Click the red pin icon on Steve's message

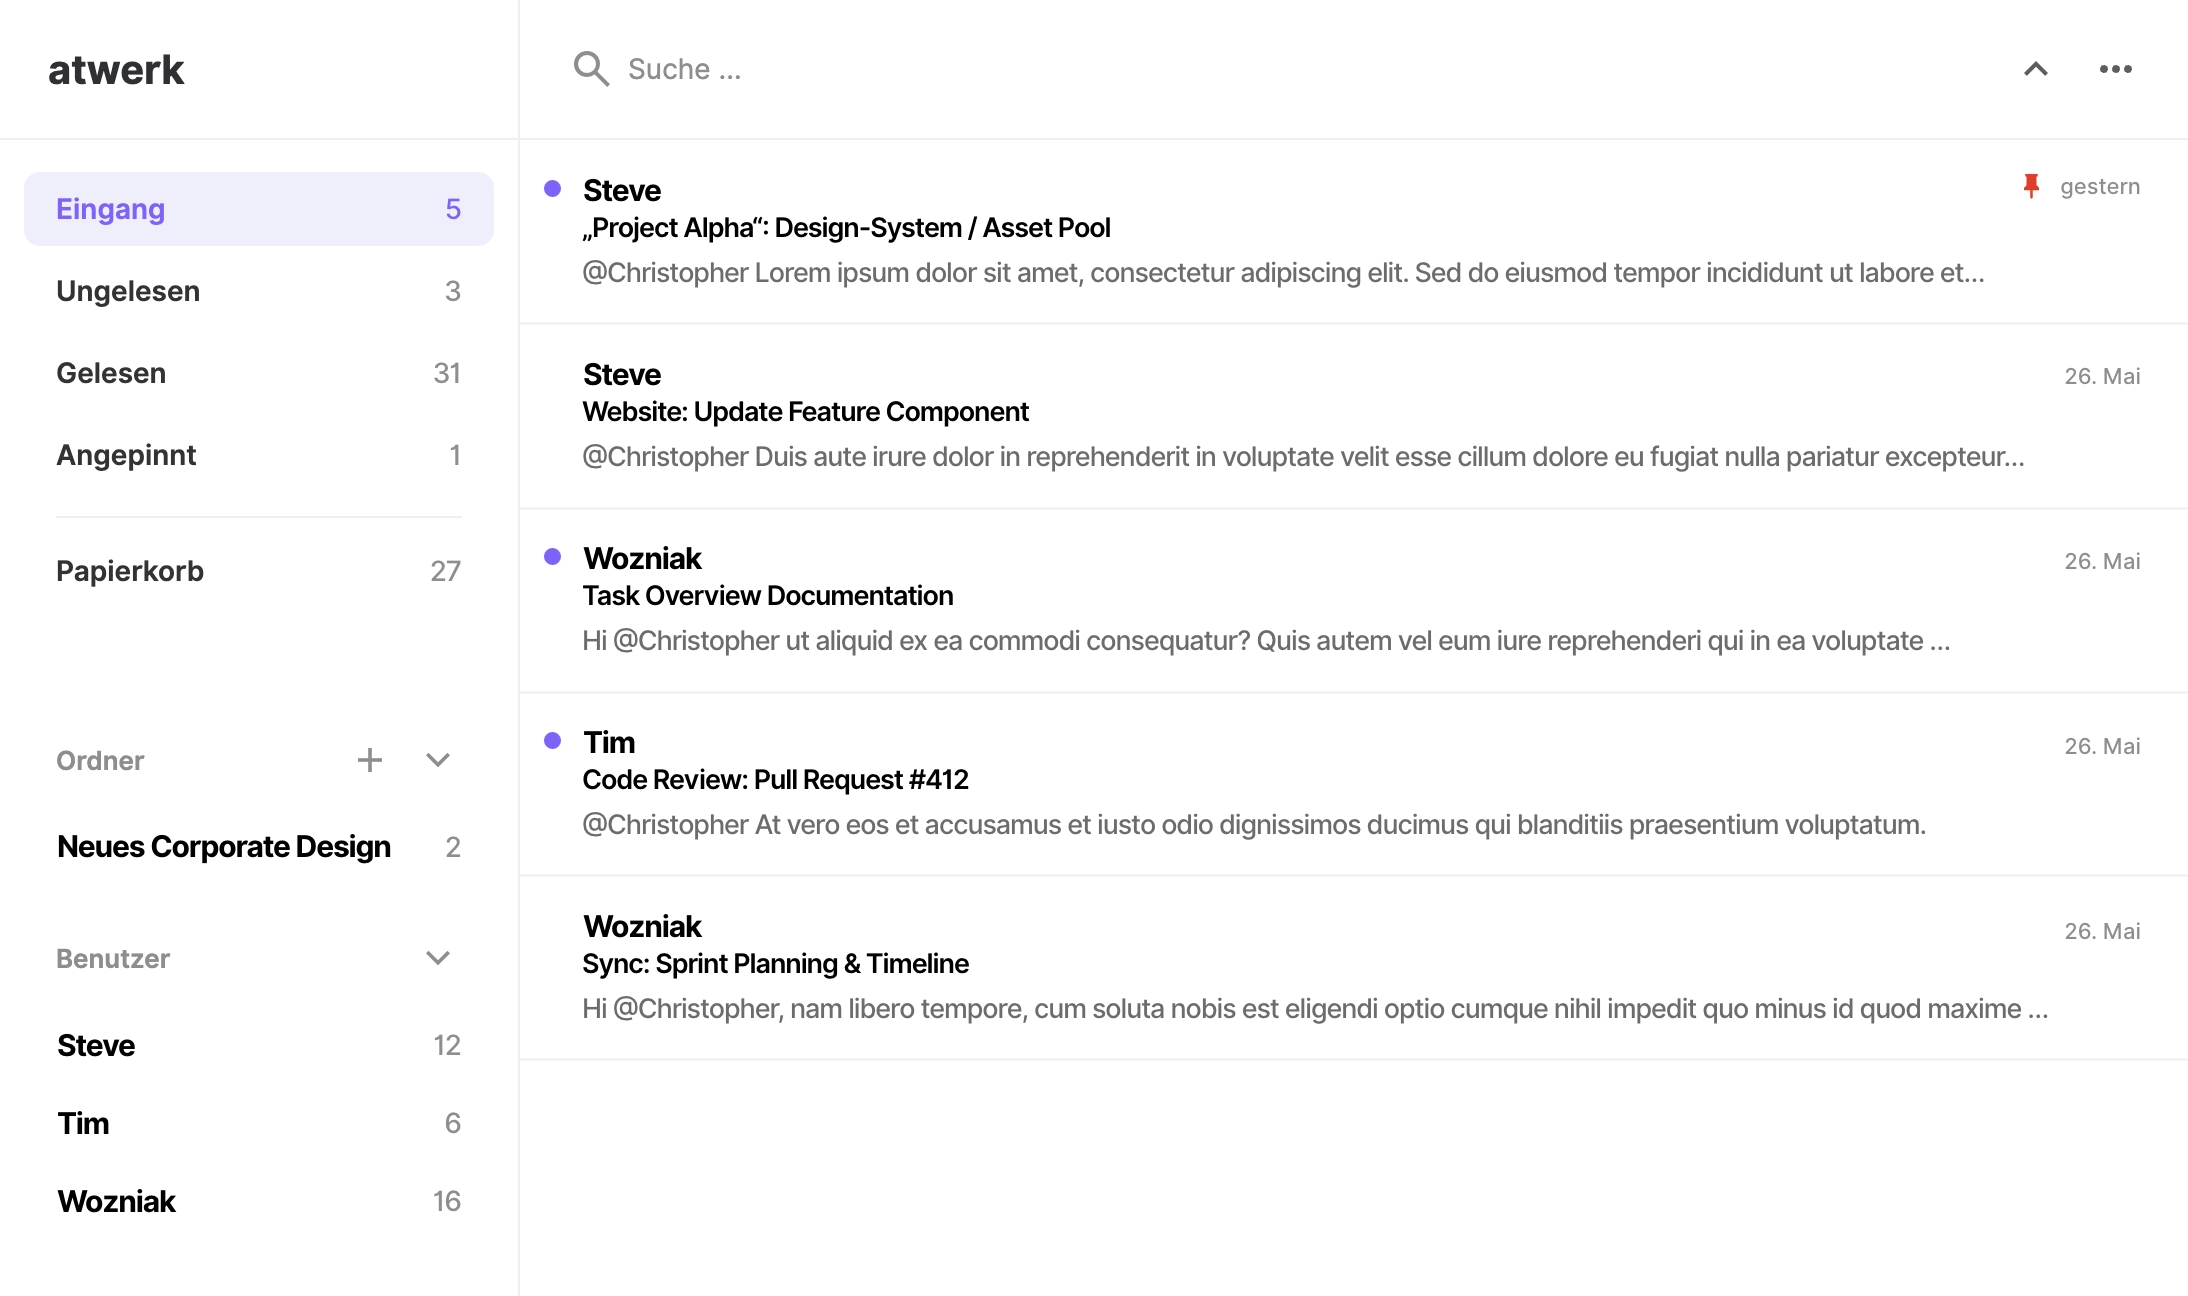2031,186
